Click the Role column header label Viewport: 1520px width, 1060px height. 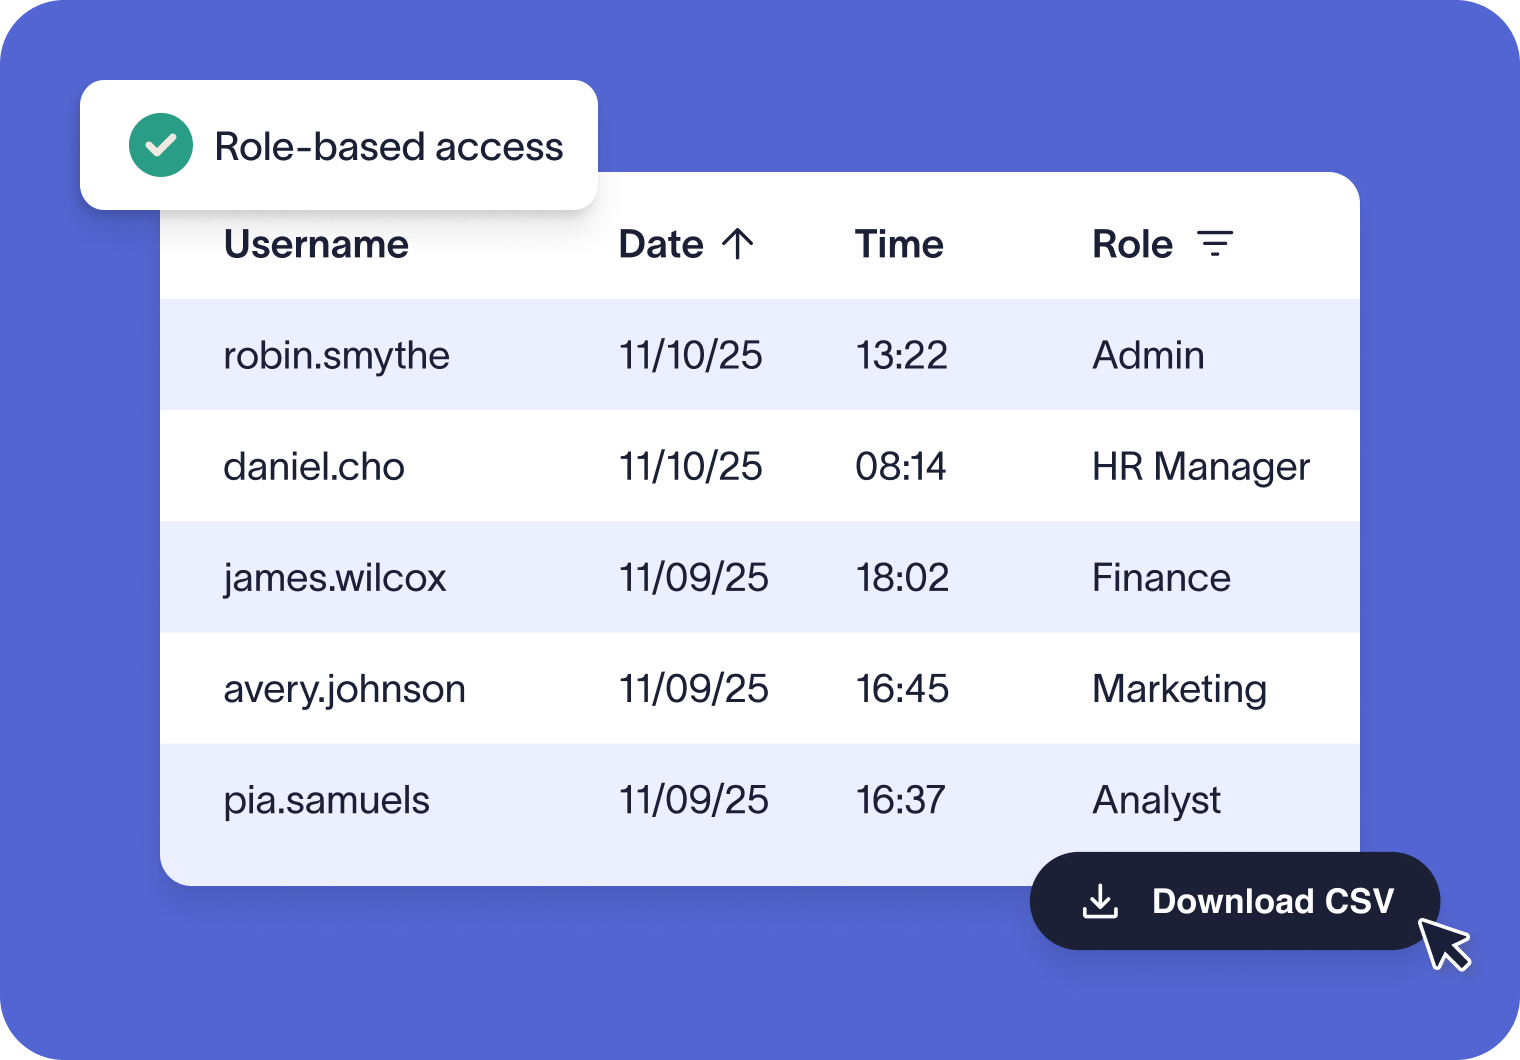click(1132, 244)
